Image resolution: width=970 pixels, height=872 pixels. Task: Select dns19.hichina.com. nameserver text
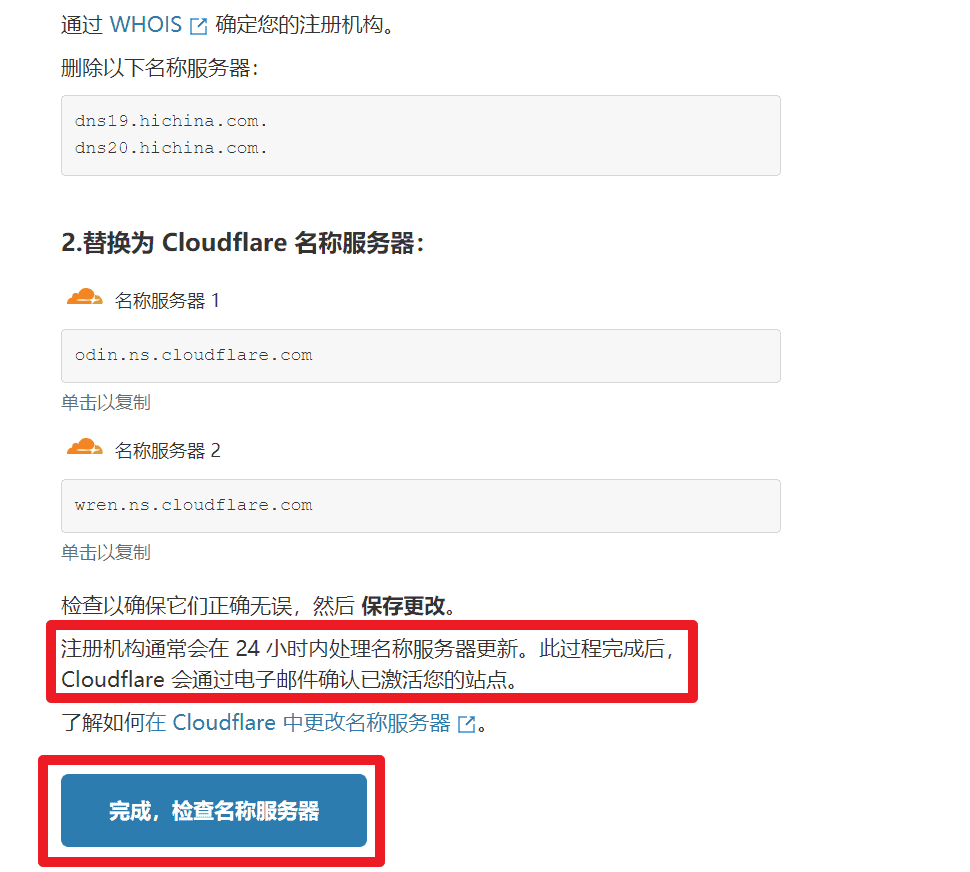point(171,121)
